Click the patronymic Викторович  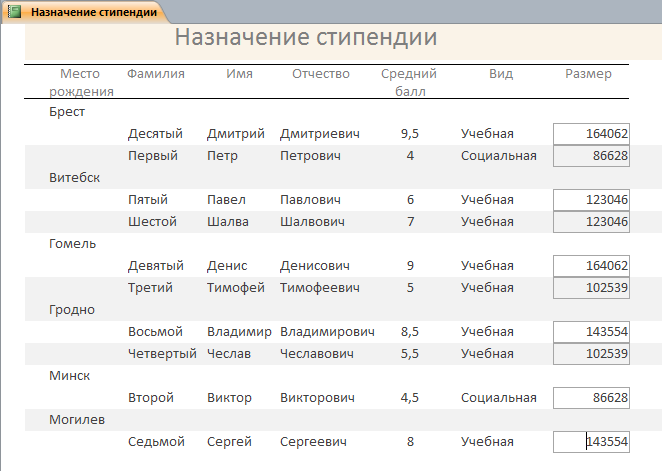click(x=317, y=398)
